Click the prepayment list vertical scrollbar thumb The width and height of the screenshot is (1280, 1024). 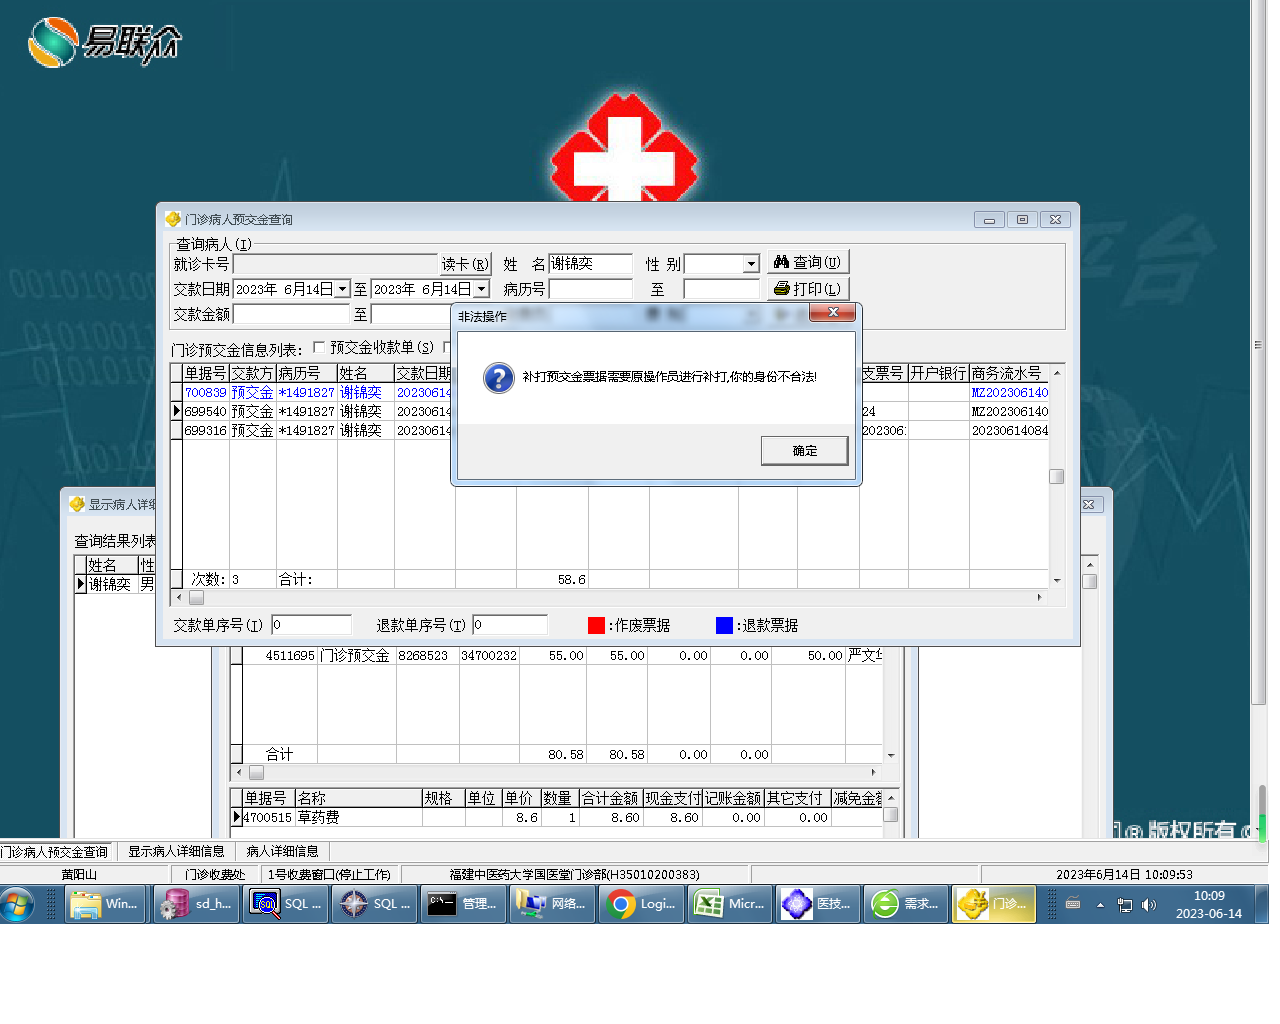[1056, 476]
